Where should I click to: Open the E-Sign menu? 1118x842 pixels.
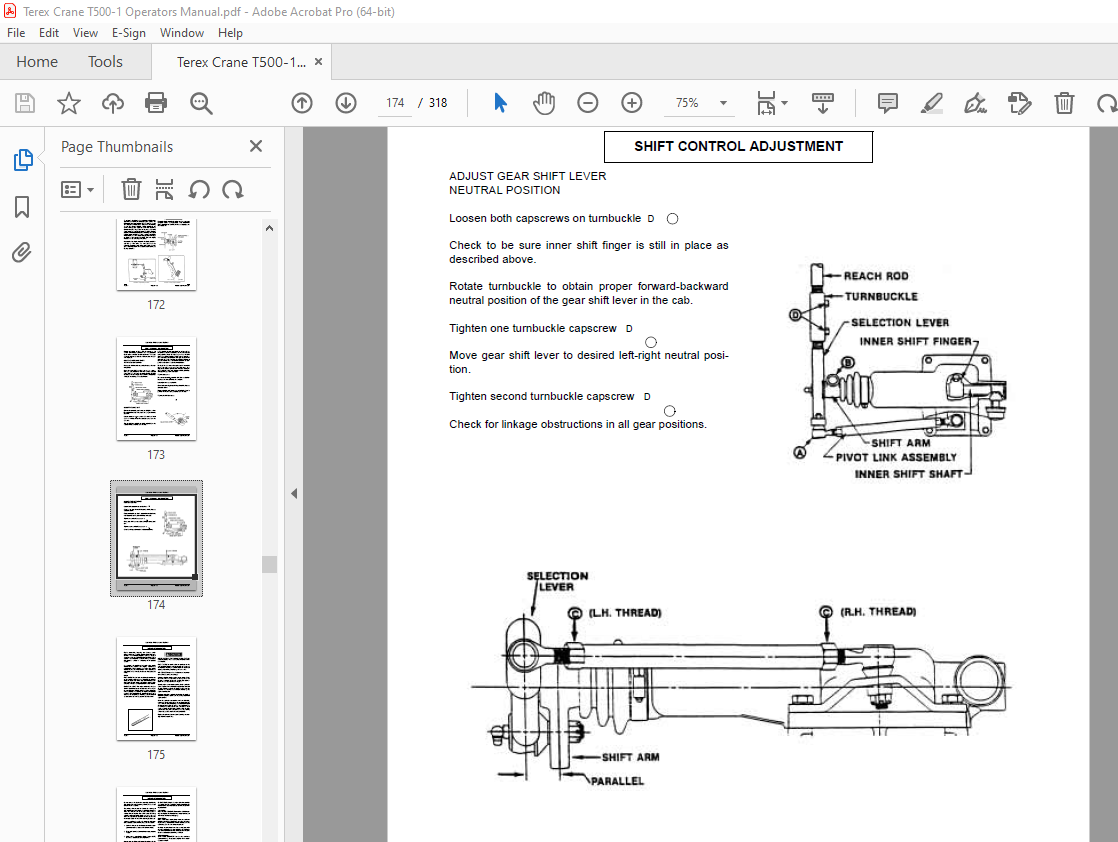pos(128,33)
